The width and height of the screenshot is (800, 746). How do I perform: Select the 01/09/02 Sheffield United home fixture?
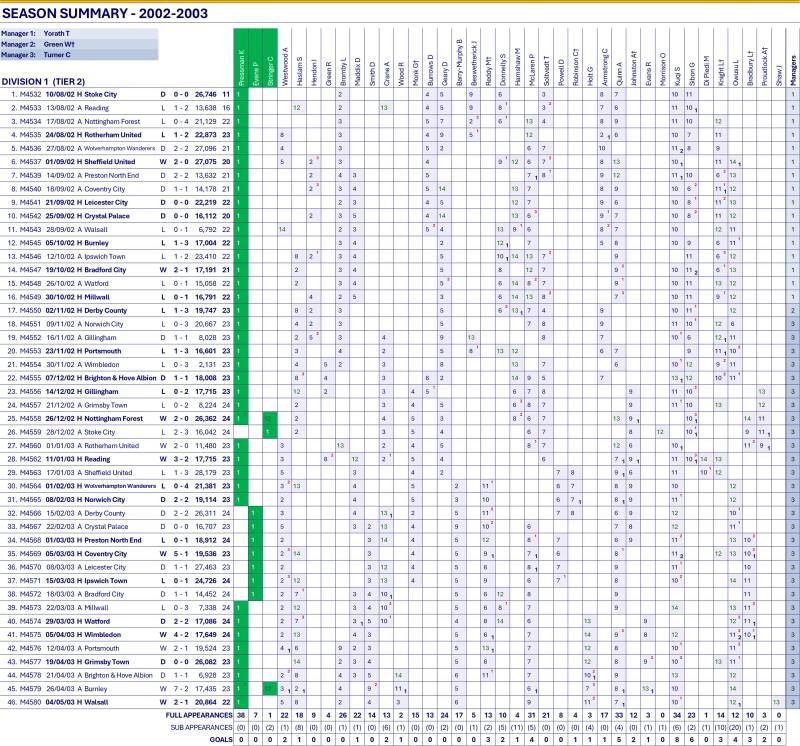[x=117, y=162]
